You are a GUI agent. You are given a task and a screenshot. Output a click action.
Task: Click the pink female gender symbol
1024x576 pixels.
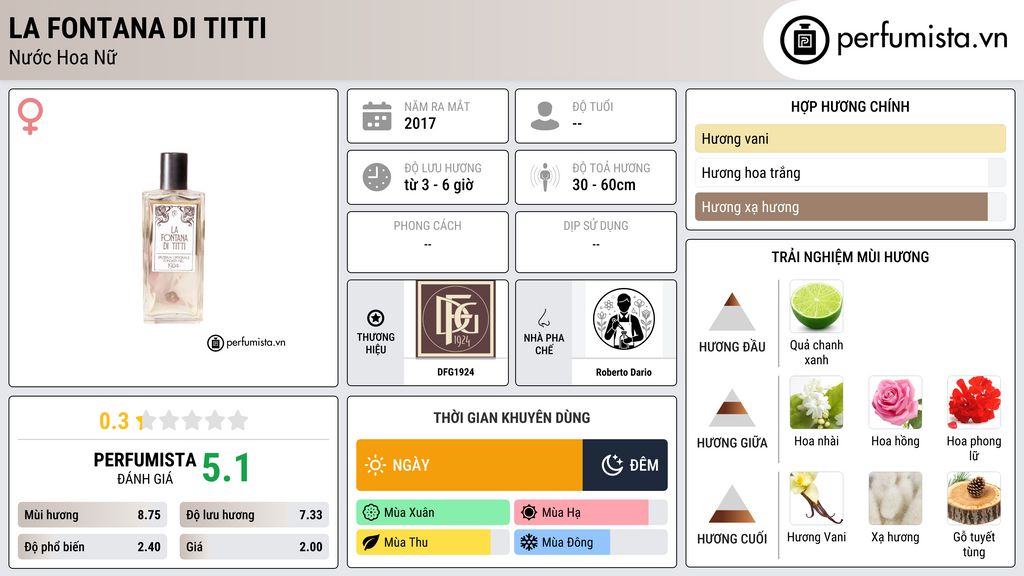tap(30, 116)
